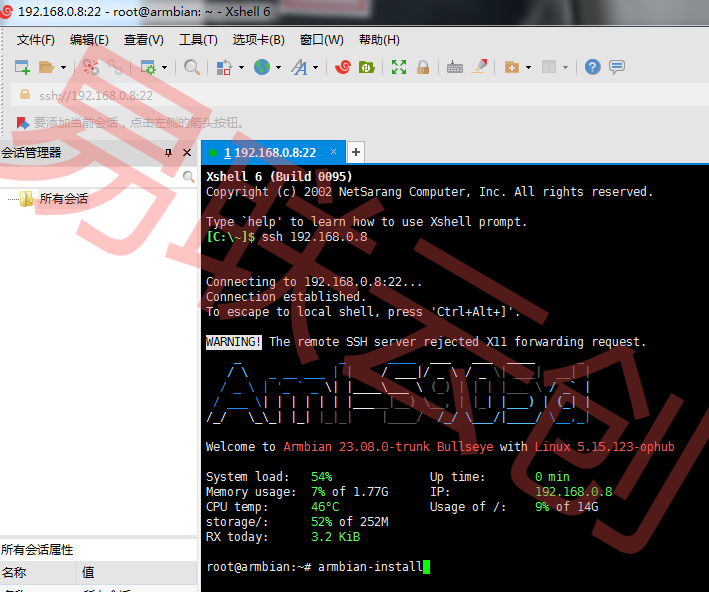Click the green terminal cursor block
Image resolution: width=709 pixels, height=592 pixels.
(426, 567)
